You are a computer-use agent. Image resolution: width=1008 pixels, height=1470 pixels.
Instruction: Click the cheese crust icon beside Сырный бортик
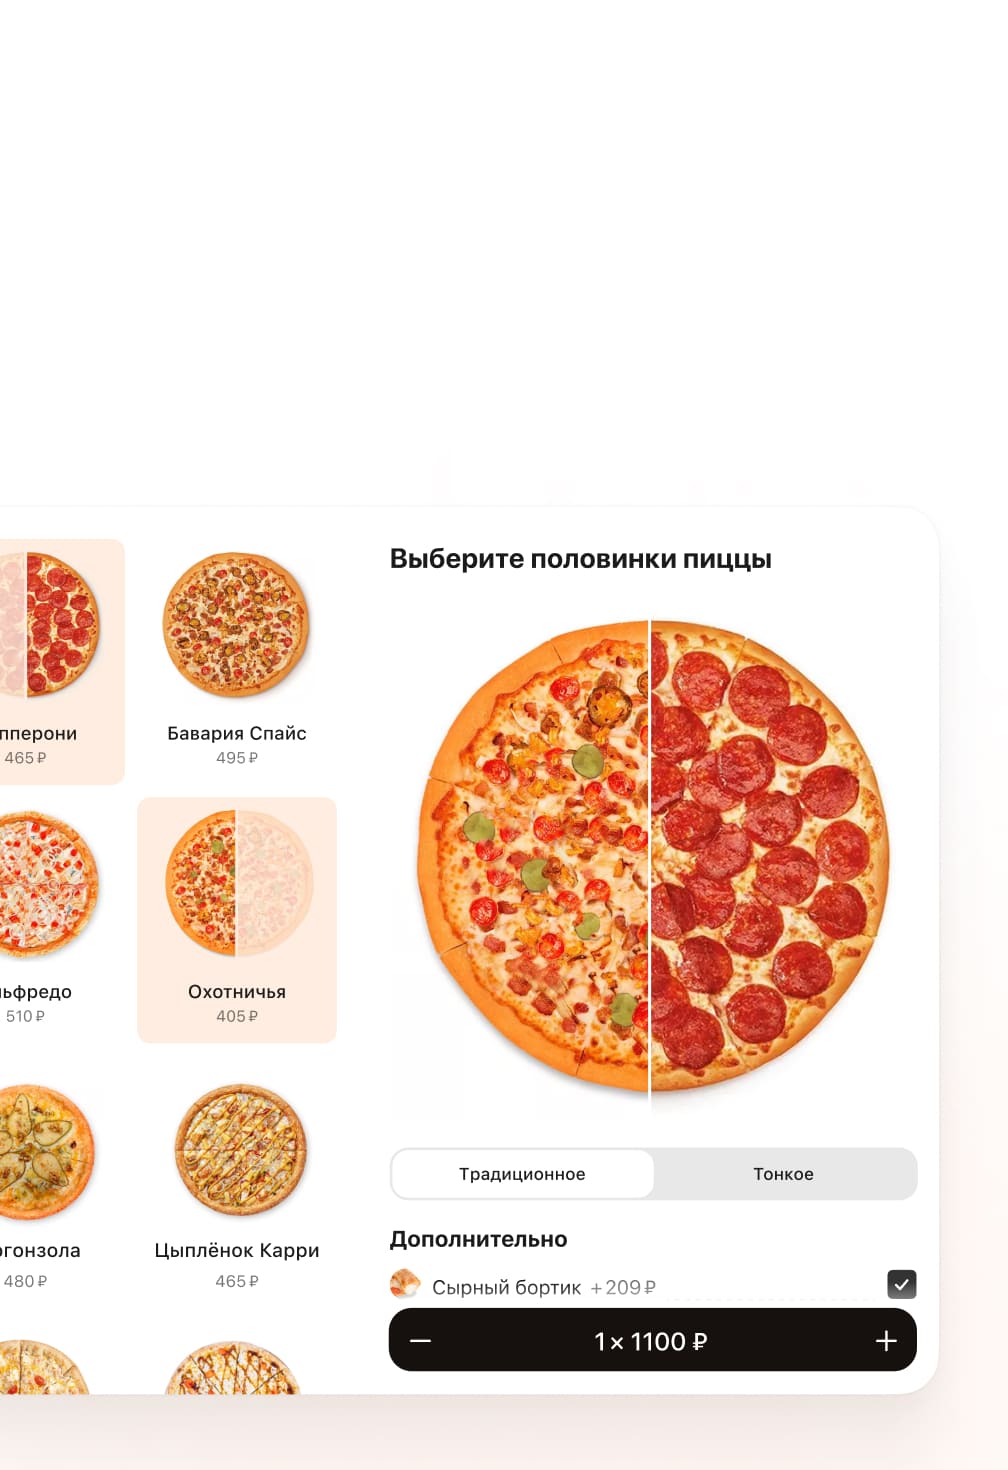click(x=405, y=1284)
